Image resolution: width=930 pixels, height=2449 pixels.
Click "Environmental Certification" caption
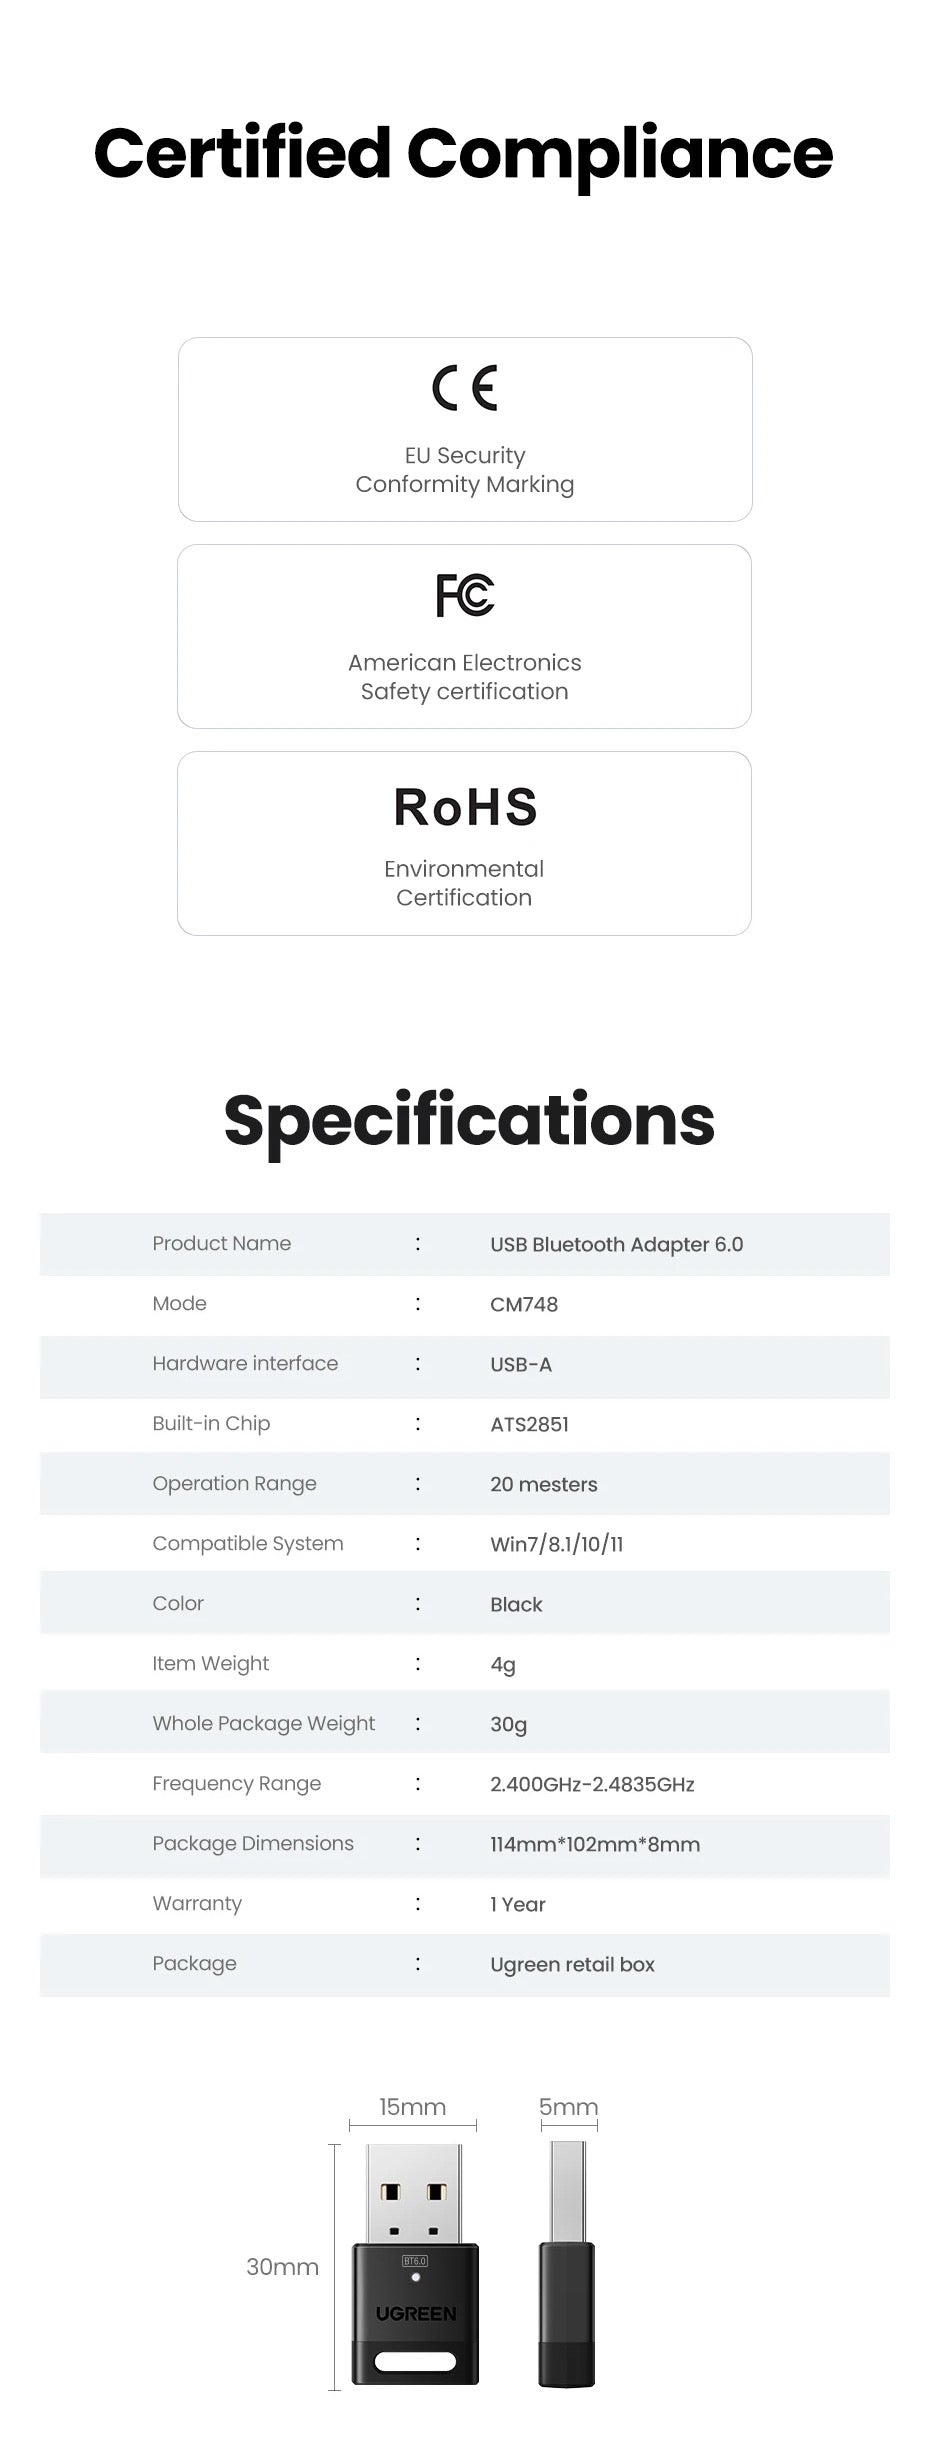click(x=464, y=883)
